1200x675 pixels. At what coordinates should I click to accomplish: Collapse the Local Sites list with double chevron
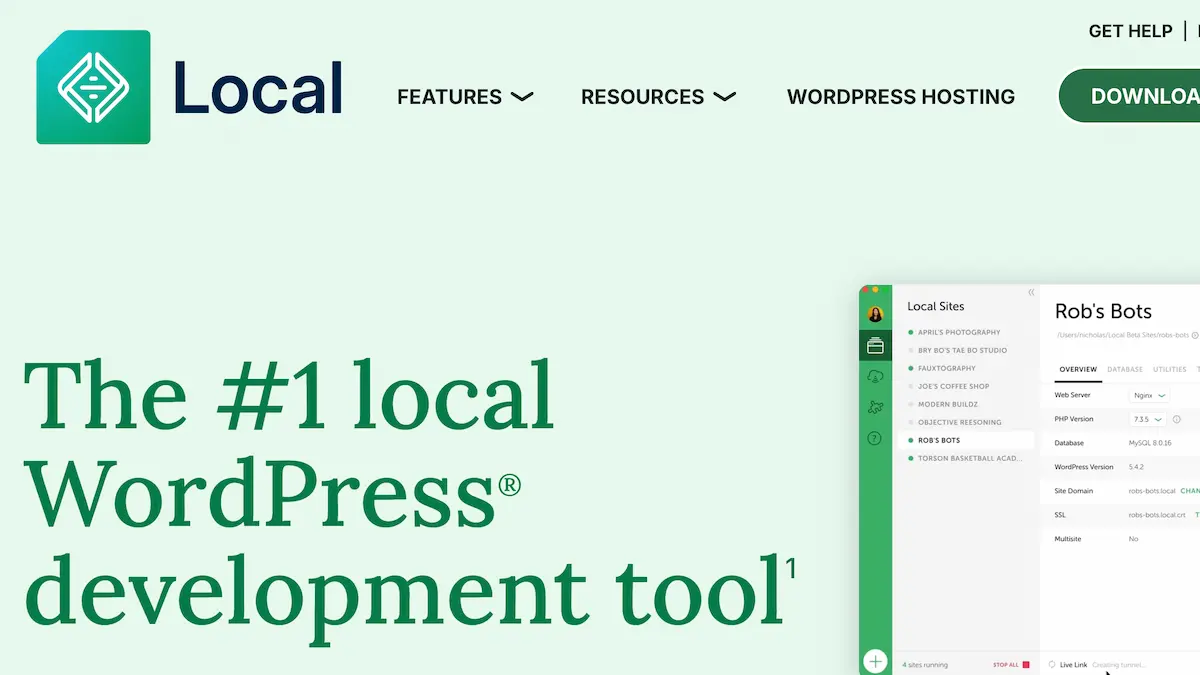point(1031,293)
